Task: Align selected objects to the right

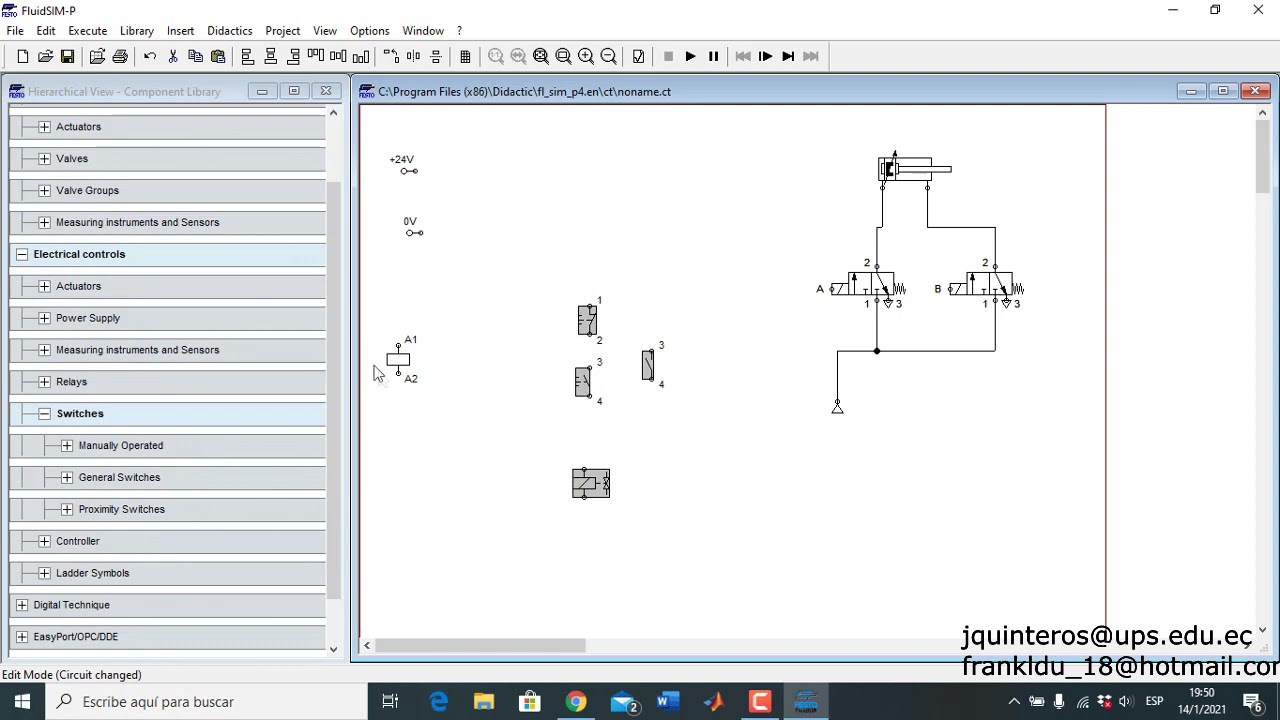Action: 293,57
